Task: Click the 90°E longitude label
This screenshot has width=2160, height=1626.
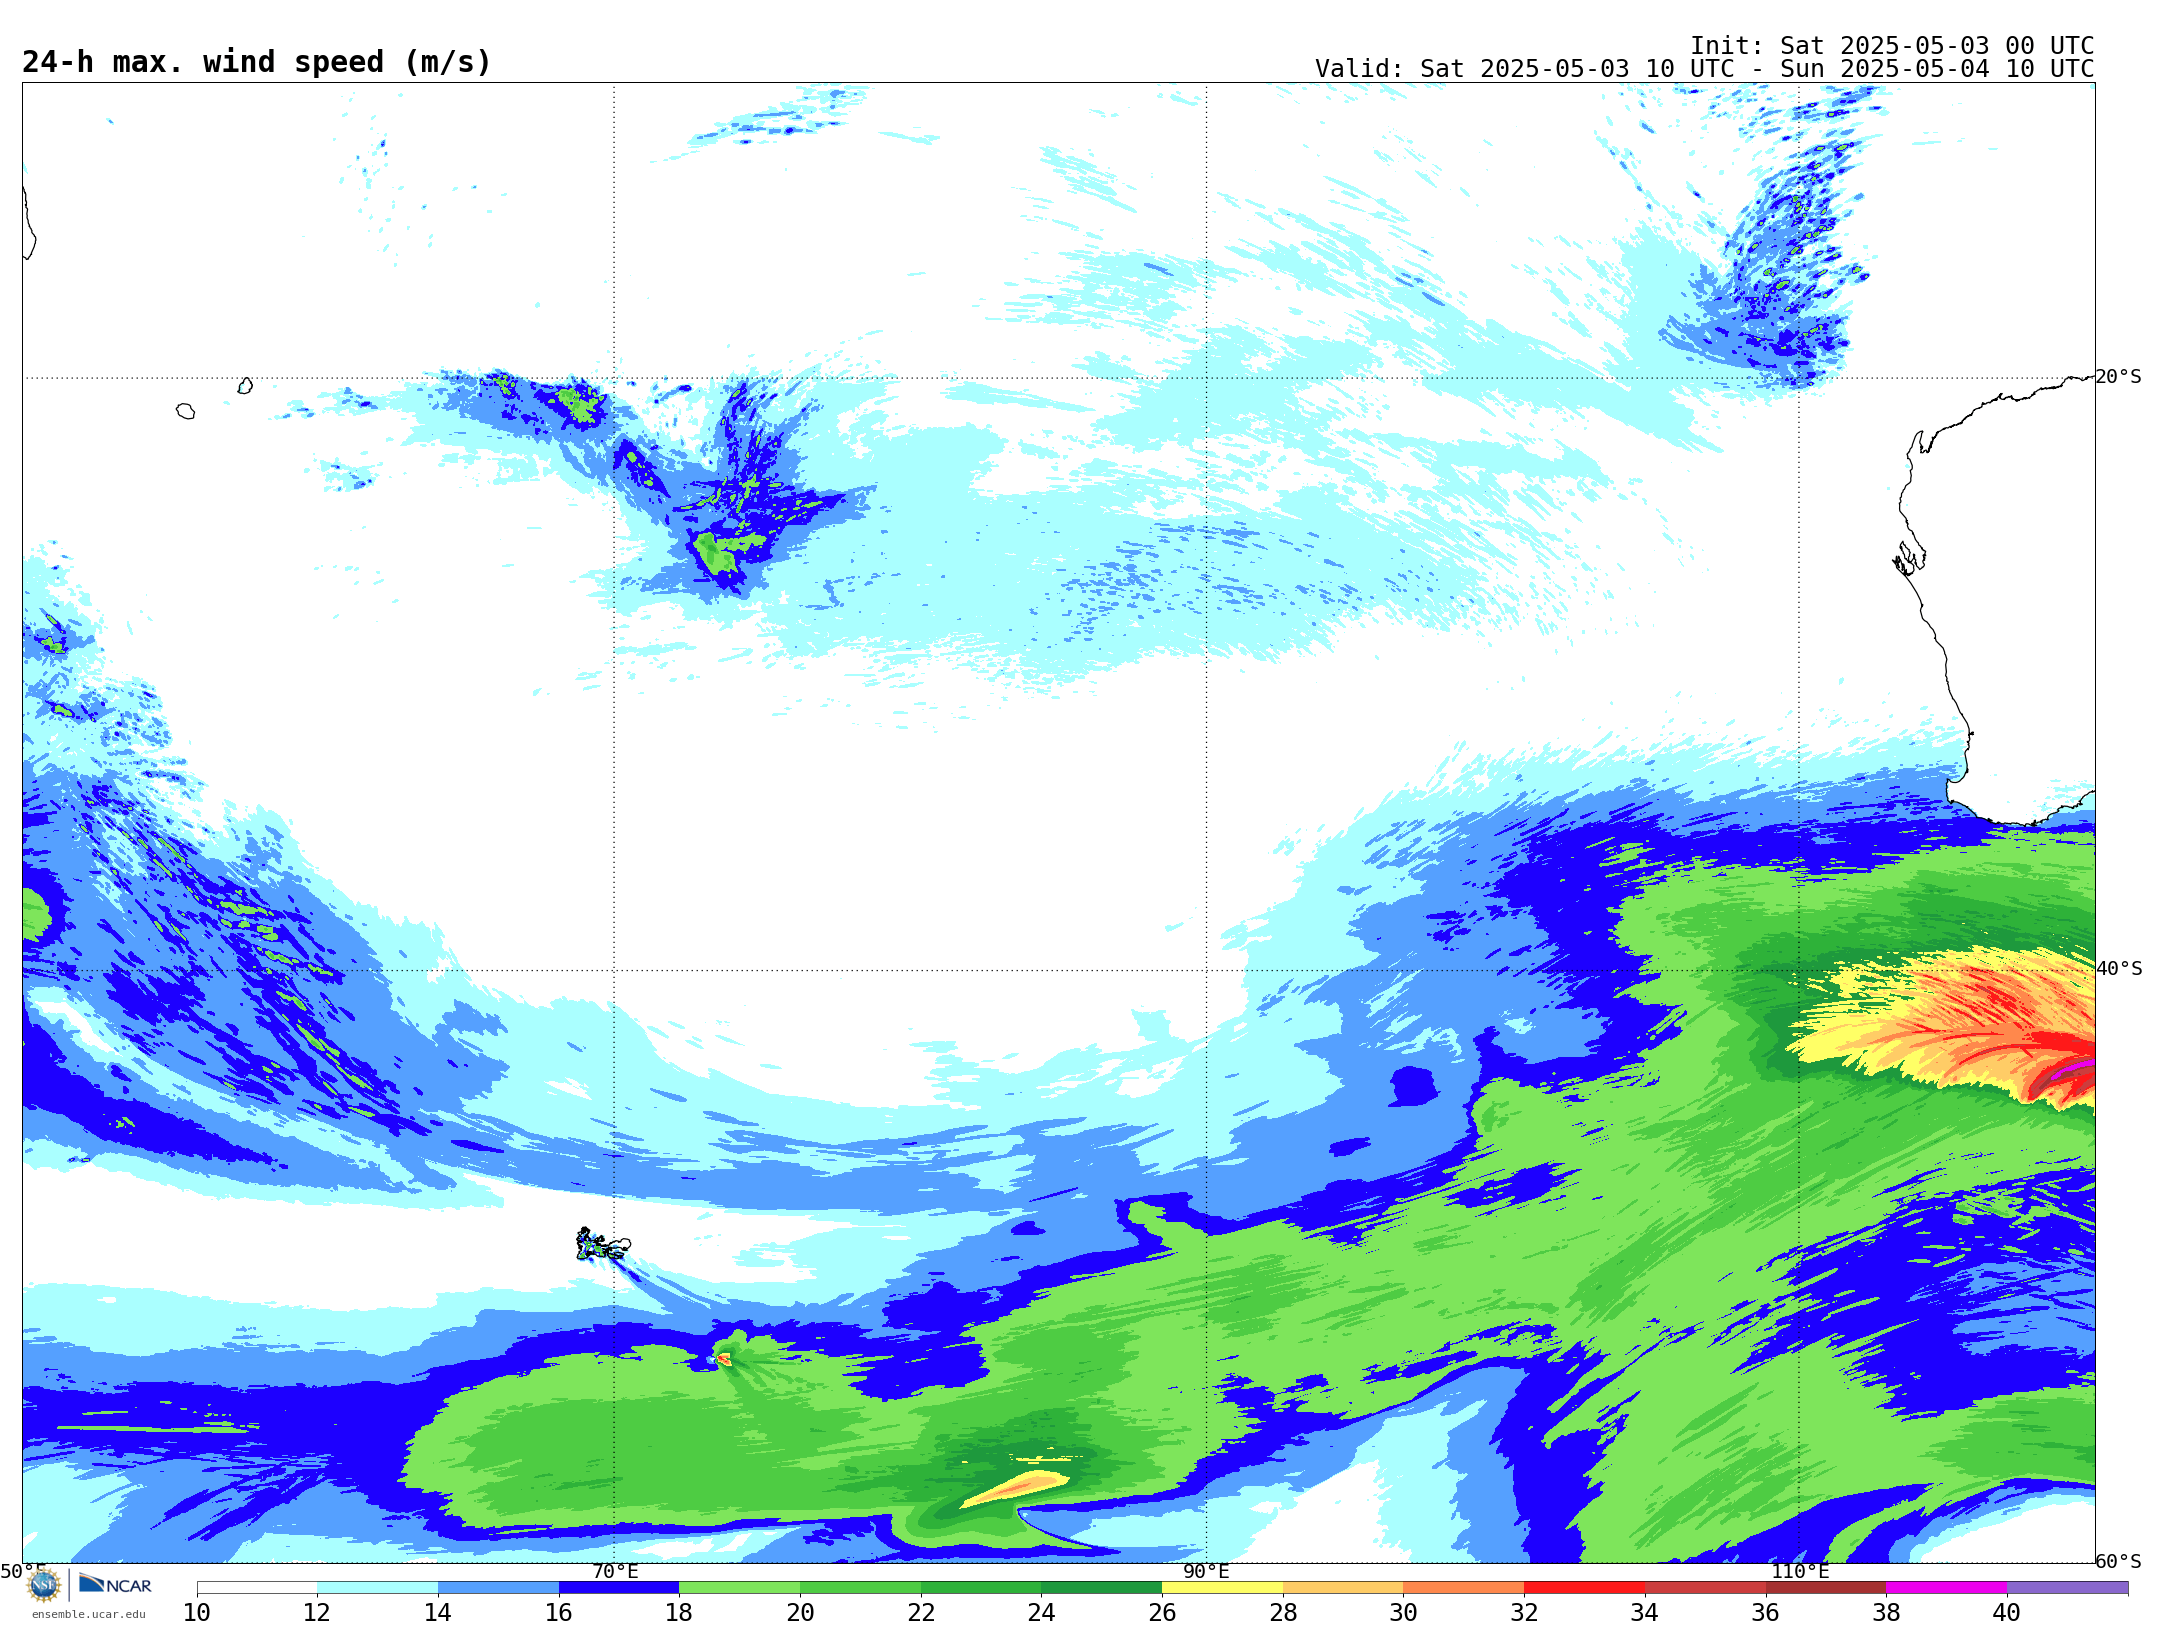Action: click(1206, 1571)
